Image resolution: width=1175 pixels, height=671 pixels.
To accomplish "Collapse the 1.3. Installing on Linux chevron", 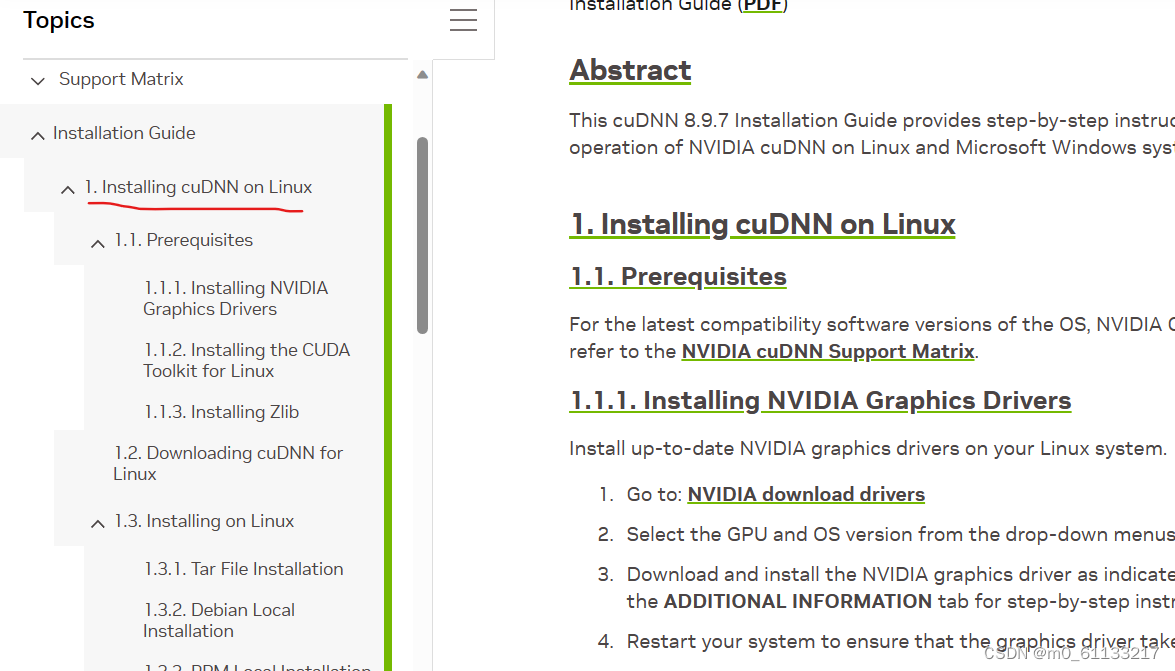I will (97, 523).
